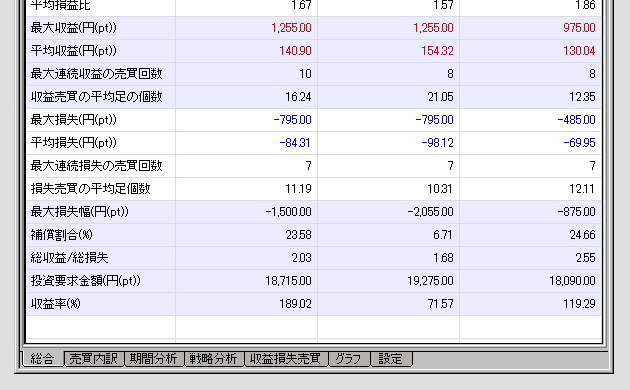Select the 収益率(%) row label
This screenshot has width=630, height=390.
click(x=55, y=303)
